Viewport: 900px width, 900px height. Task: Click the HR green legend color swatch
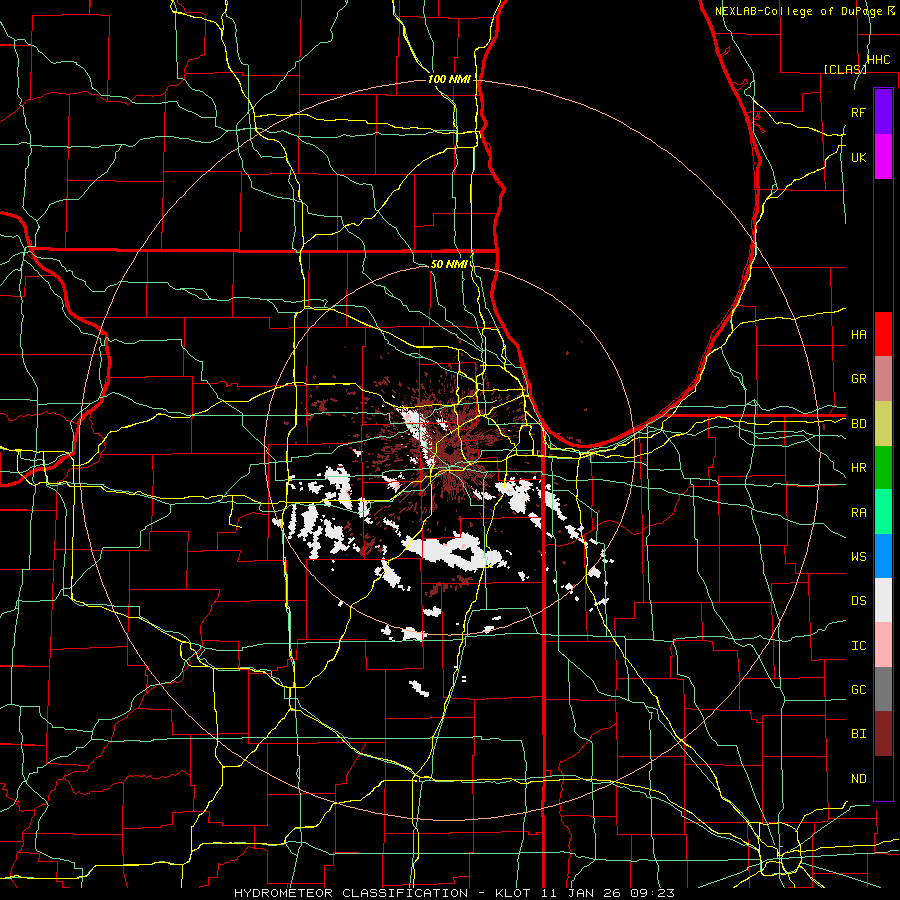(x=883, y=468)
